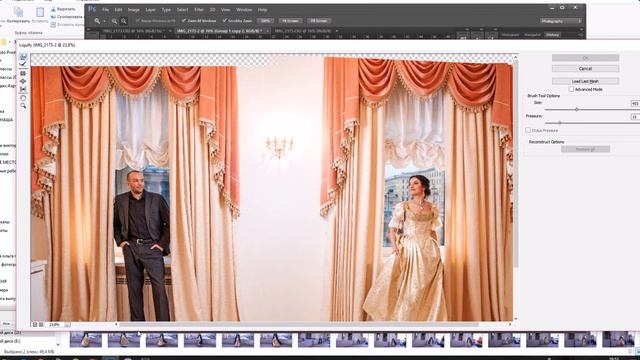The width and height of the screenshot is (640, 360).
Task: Click the 100% zoom button
Action: tap(265, 21)
